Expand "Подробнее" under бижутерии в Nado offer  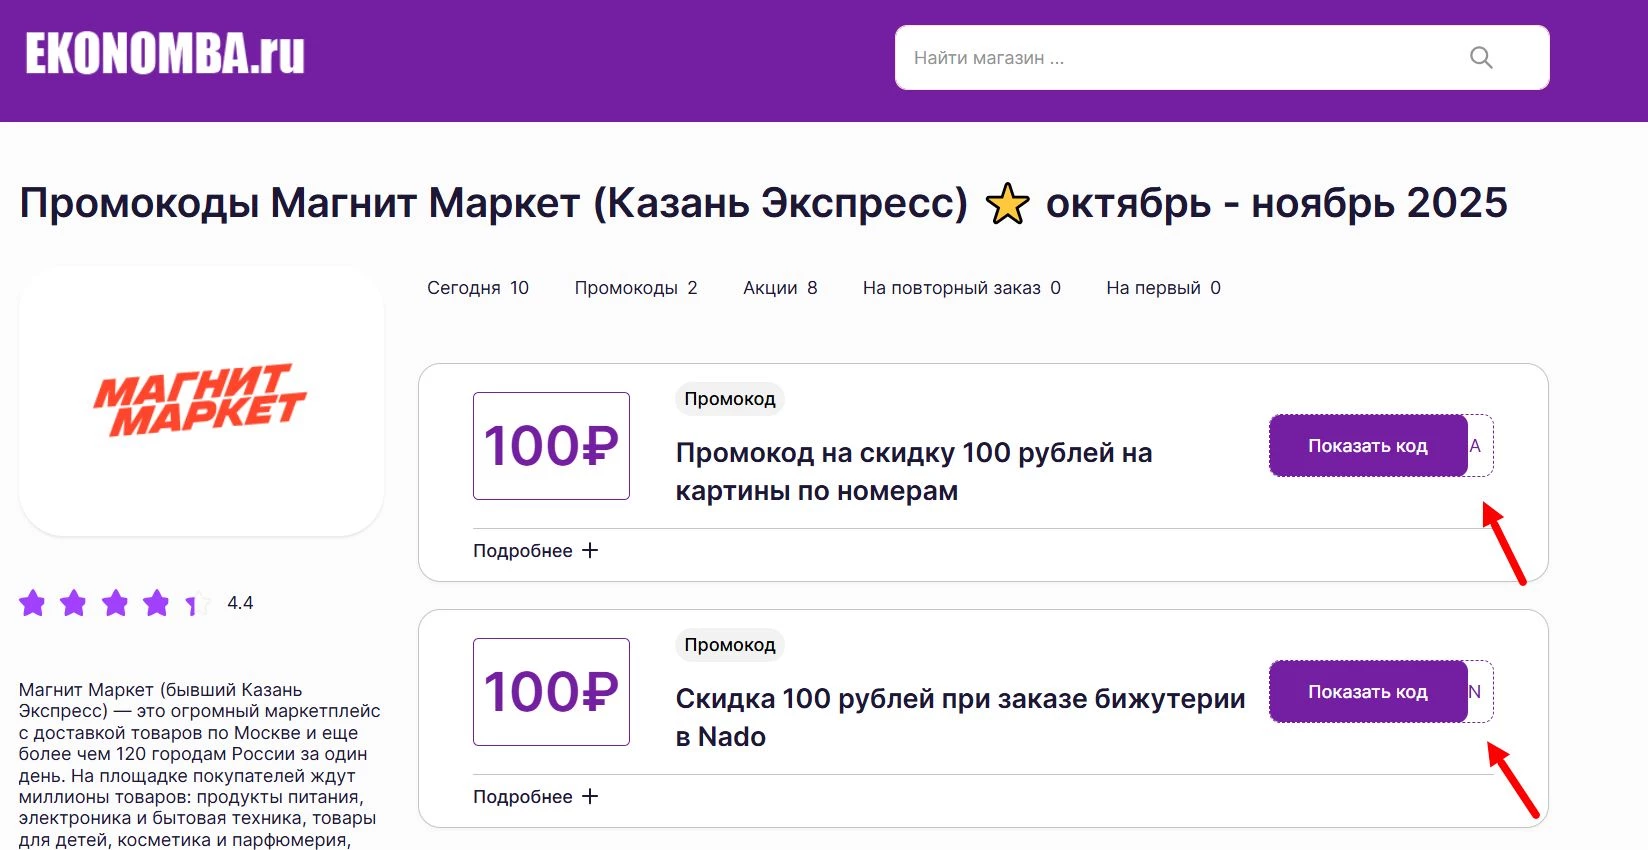click(x=535, y=797)
